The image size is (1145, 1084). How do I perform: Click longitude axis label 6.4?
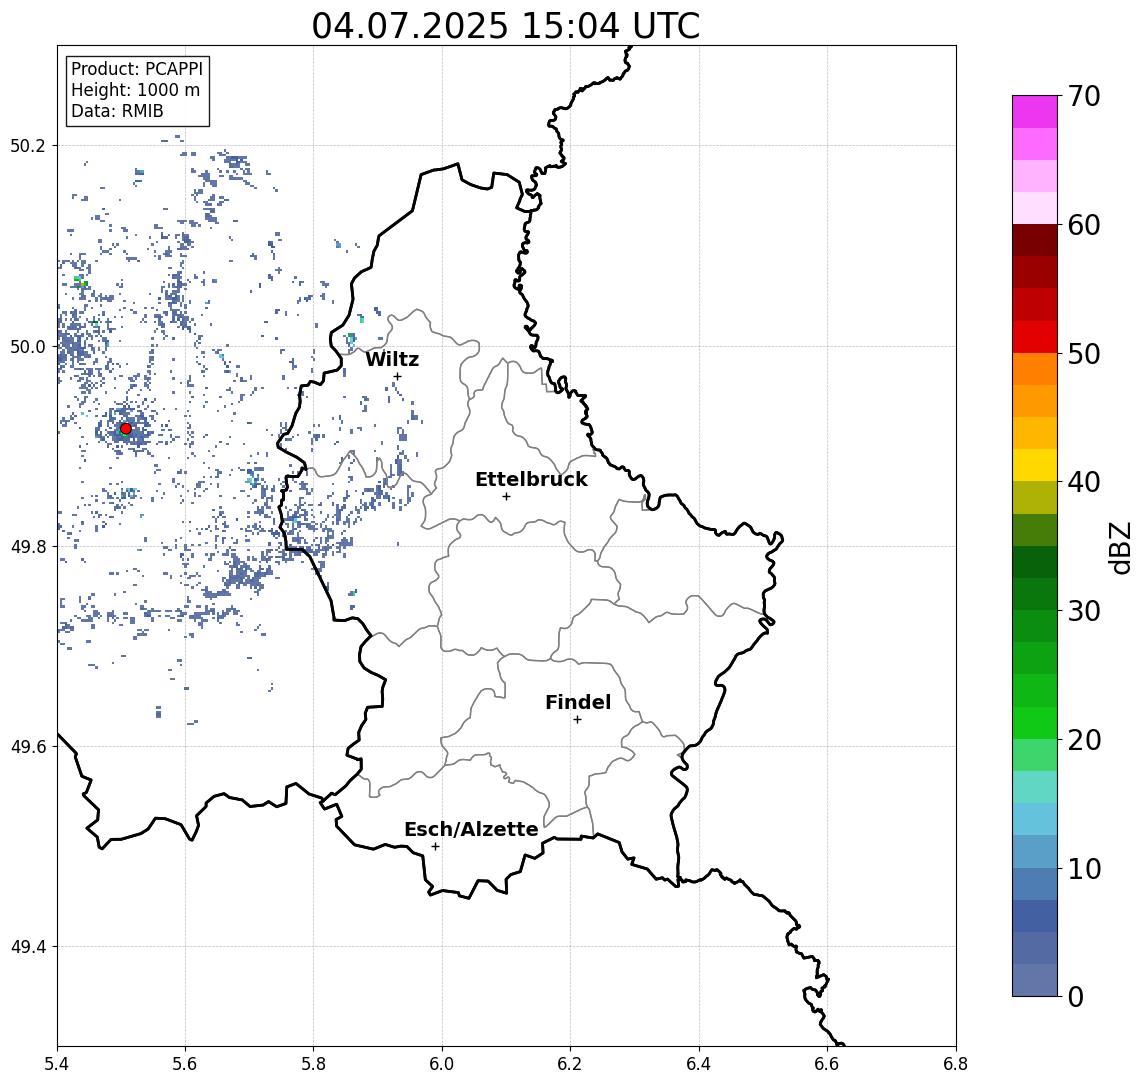(x=699, y=1064)
